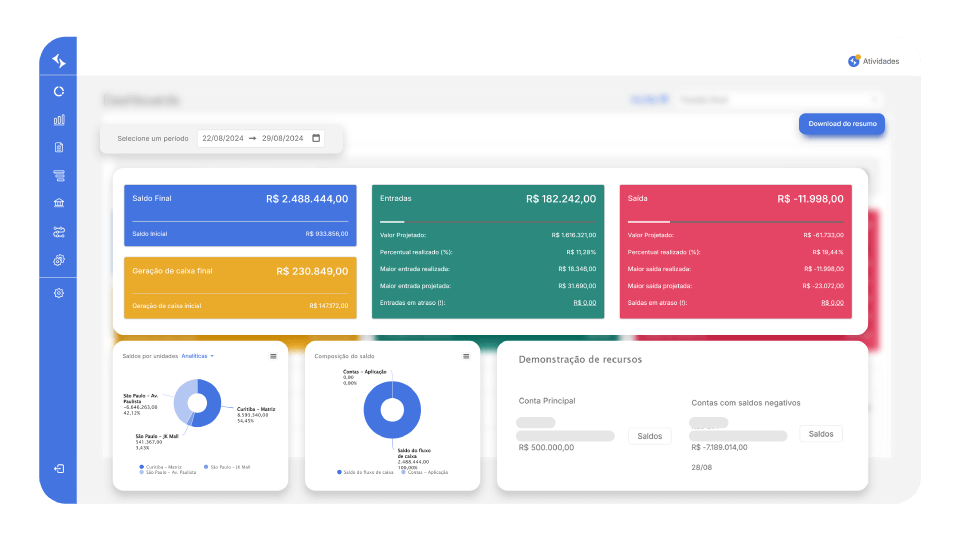
Task: Open the document report icon in sidebar
Action: [x=59, y=147]
